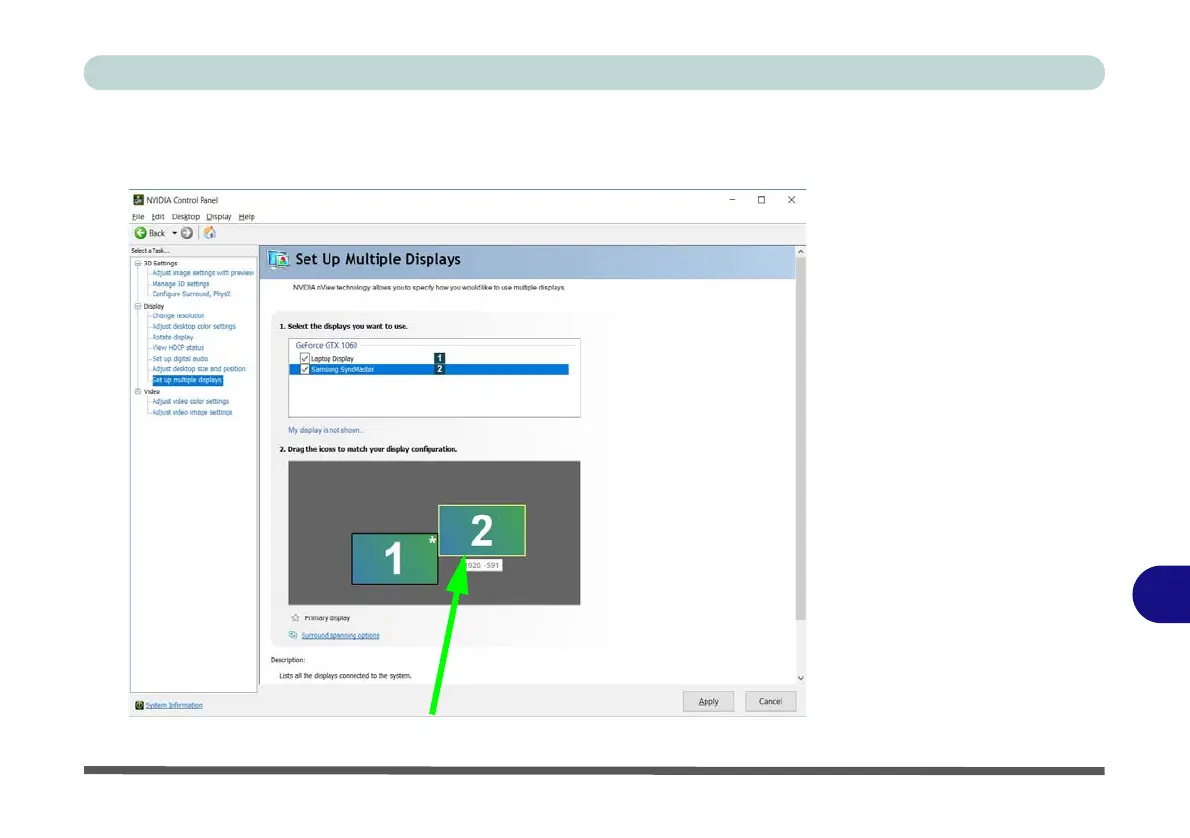The height and width of the screenshot is (838, 1190).
Task: Select the Laptop Display list row text
Action: point(332,359)
